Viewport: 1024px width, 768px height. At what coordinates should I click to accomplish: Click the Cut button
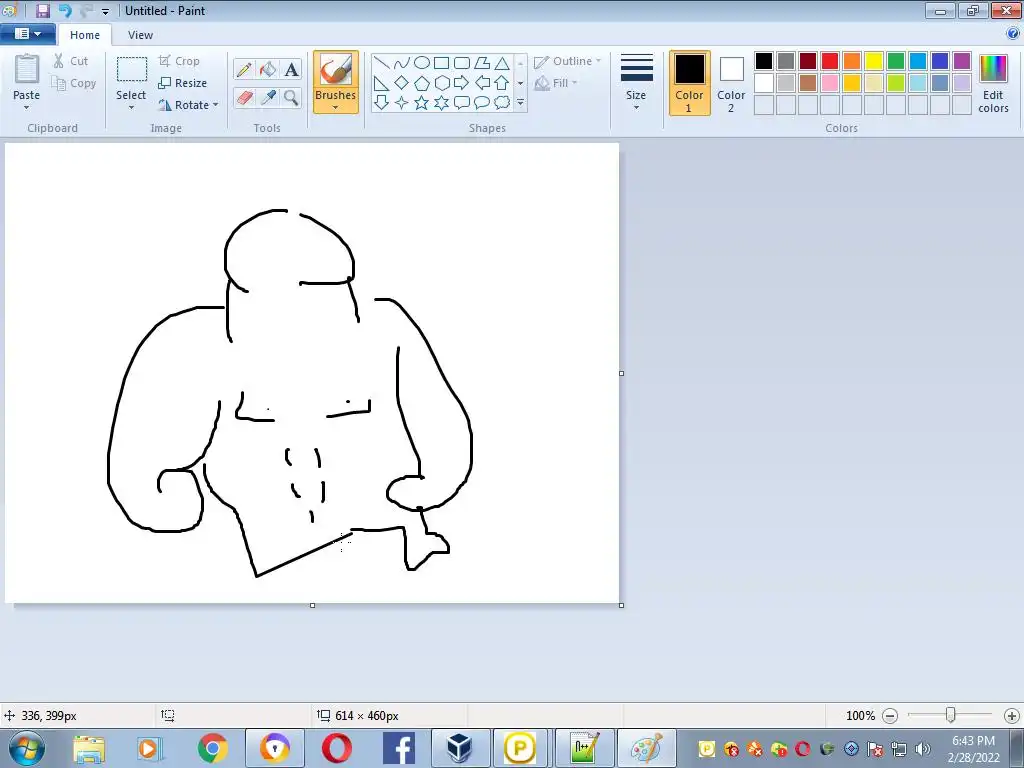[71, 61]
